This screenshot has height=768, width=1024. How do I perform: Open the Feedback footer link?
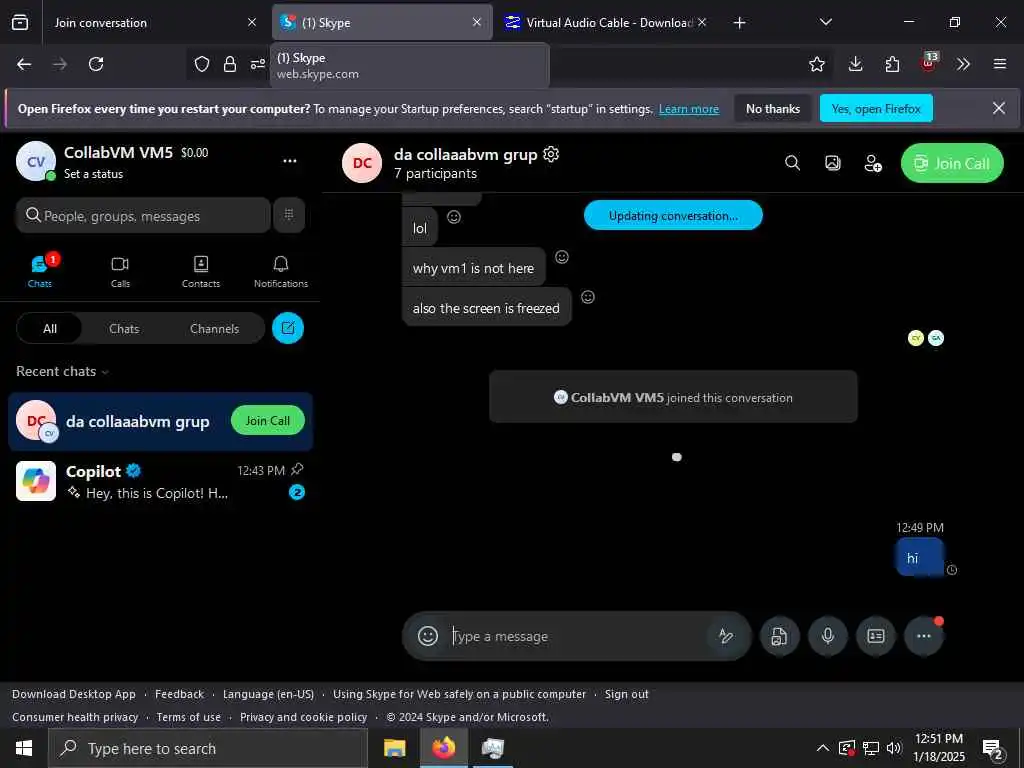point(180,694)
